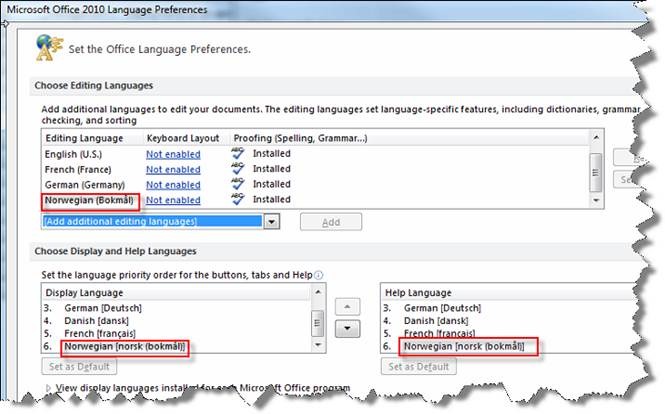Click the Editing Language column header
This screenshot has width=665, height=414.
pos(92,138)
